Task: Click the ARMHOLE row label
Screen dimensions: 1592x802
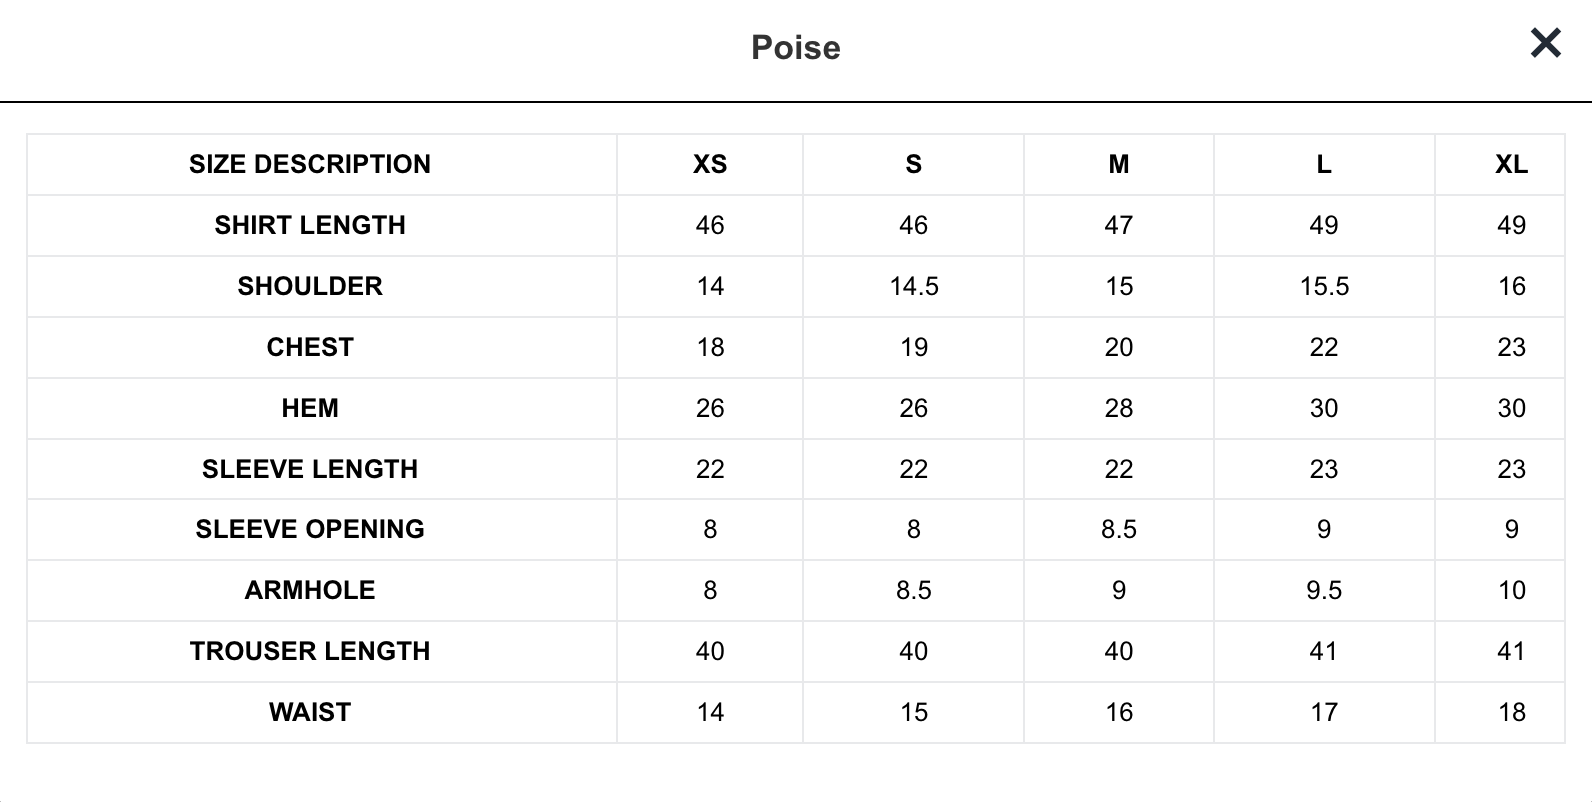Action: pyautogui.click(x=310, y=590)
